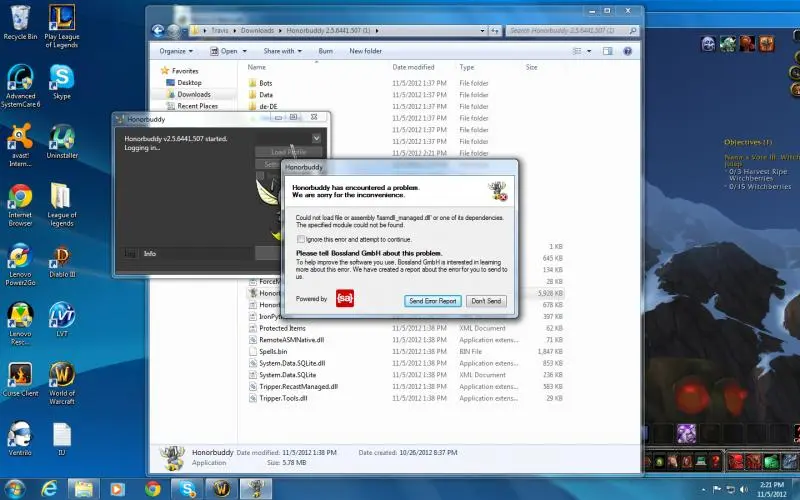Select the de-DE folder row
Image resolution: width=800 pixels, height=500 pixels.
coord(406,107)
